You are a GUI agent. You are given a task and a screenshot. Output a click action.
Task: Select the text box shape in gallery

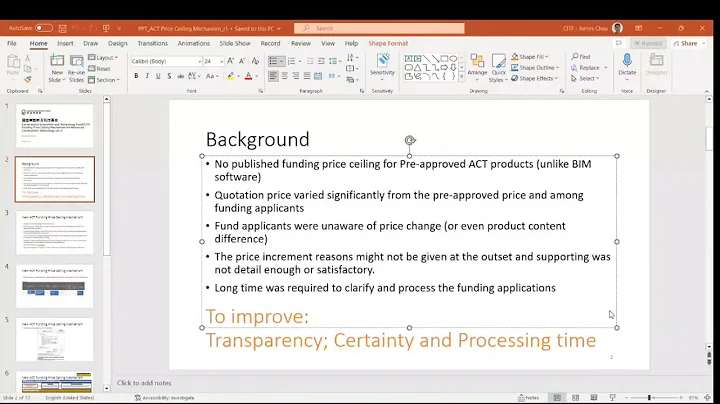click(x=408, y=58)
